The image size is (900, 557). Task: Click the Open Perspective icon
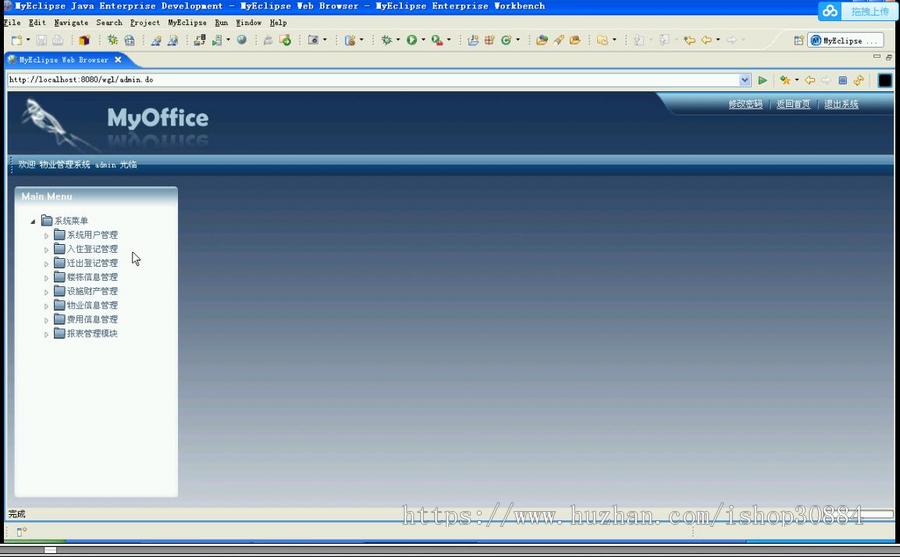(798, 40)
